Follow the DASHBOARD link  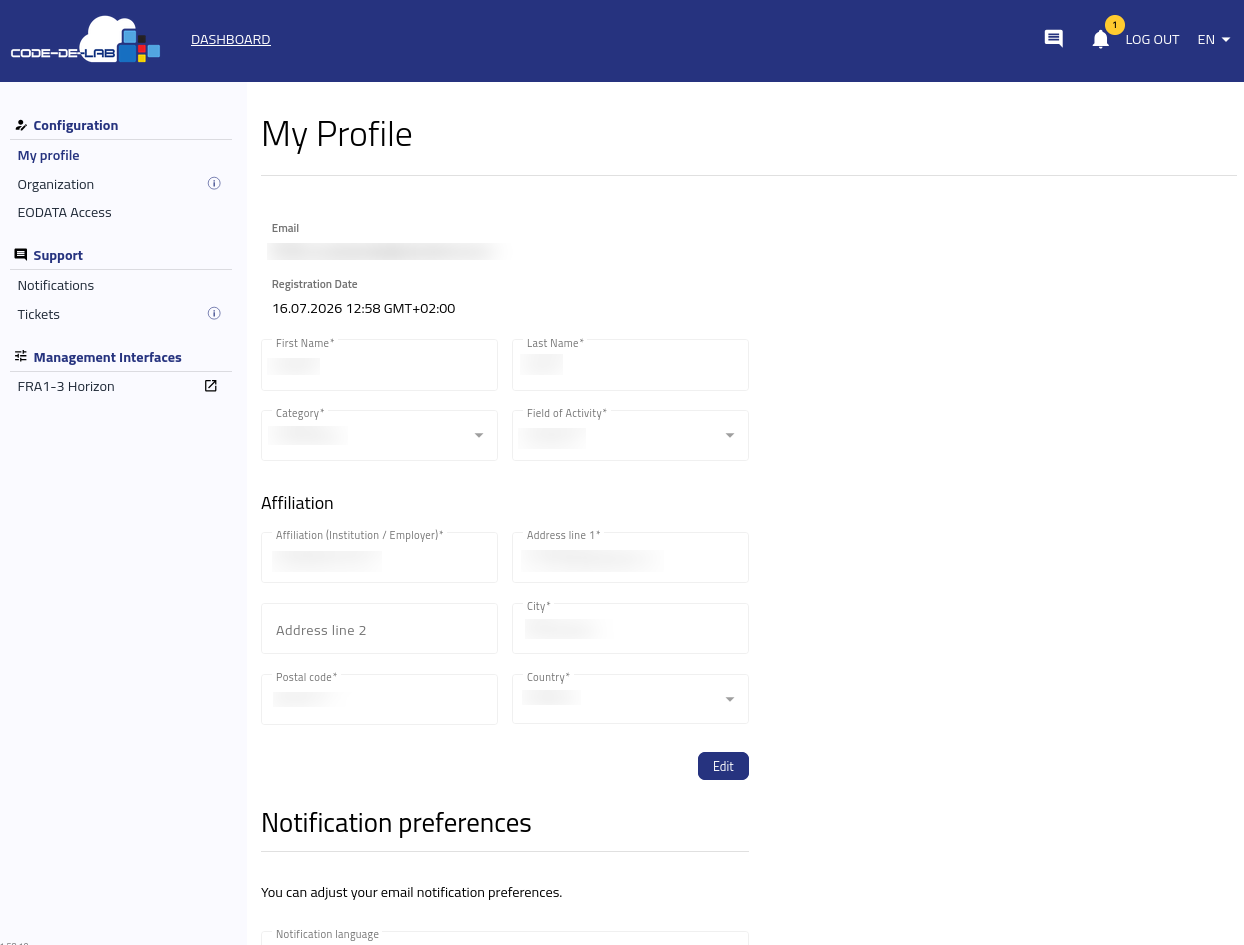click(x=231, y=40)
